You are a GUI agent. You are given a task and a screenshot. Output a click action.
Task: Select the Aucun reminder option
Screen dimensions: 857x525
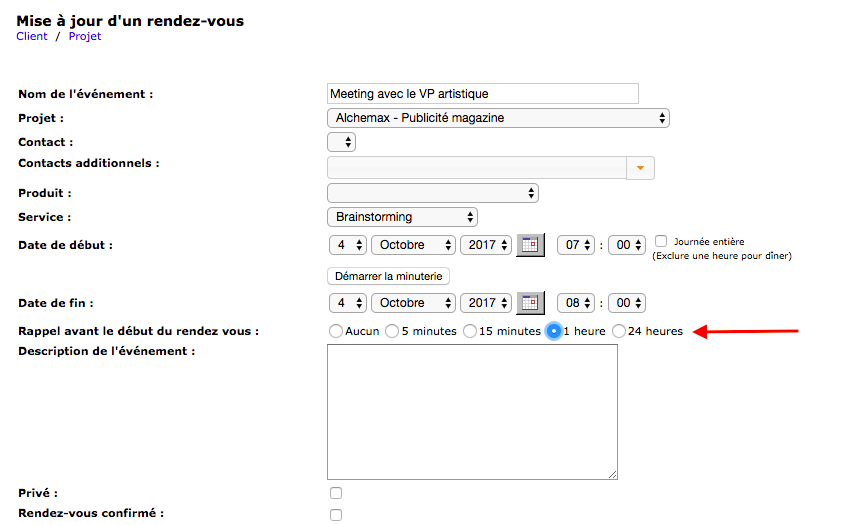(x=335, y=331)
